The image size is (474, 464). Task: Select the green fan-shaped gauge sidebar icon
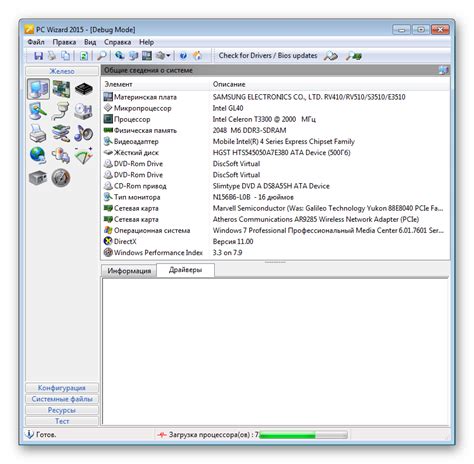(83, 155)
